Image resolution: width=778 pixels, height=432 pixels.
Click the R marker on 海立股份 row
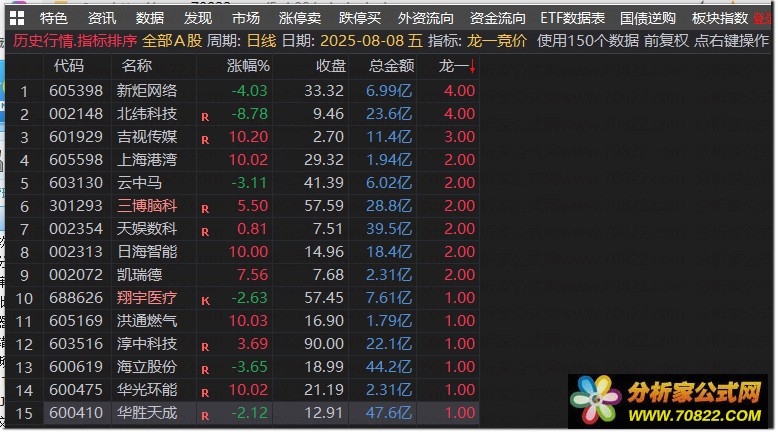click(x=205, y=370)
